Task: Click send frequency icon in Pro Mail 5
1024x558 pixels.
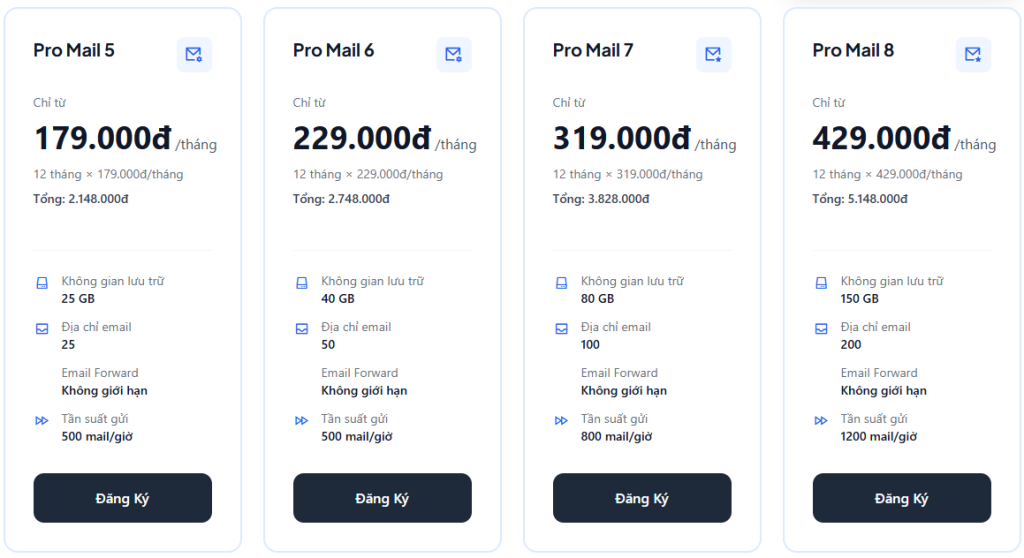Action: pyautogui.click(x=42, y=420)
